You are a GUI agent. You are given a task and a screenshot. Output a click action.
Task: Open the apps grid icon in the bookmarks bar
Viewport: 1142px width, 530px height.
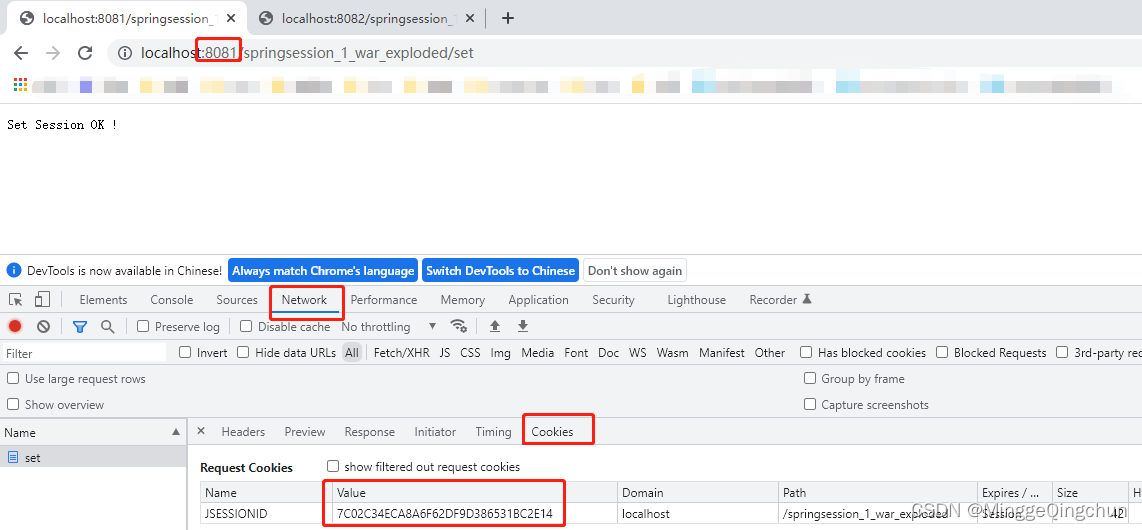(x=20, y=85)
